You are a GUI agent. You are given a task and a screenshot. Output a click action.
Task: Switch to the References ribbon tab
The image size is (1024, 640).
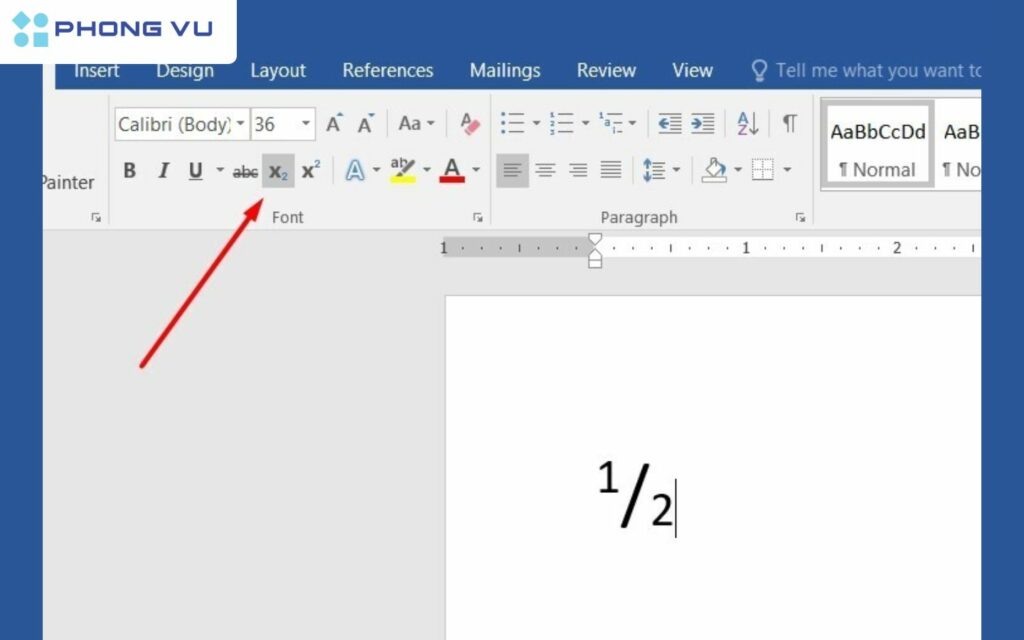[387, 70]
